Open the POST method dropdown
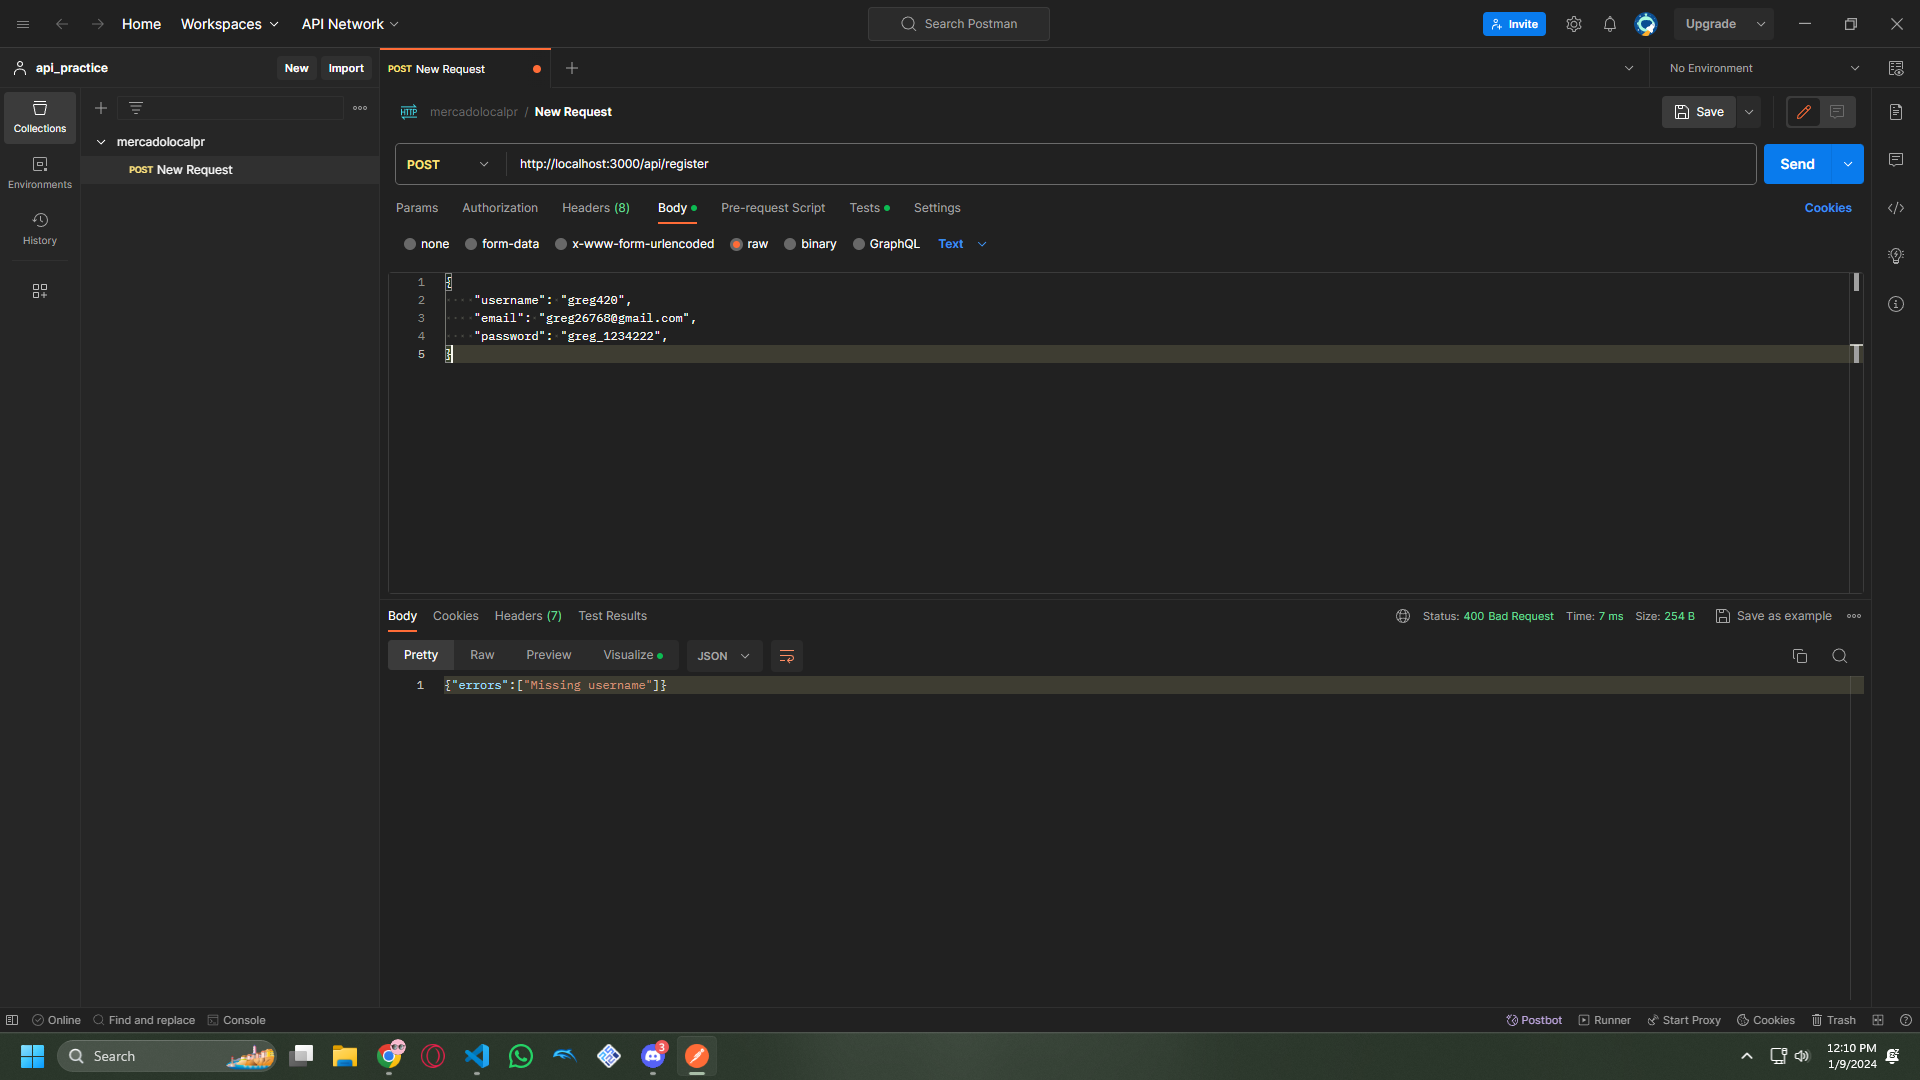This screenshot has width=1920, height=1080. click(x=448, y=164)
